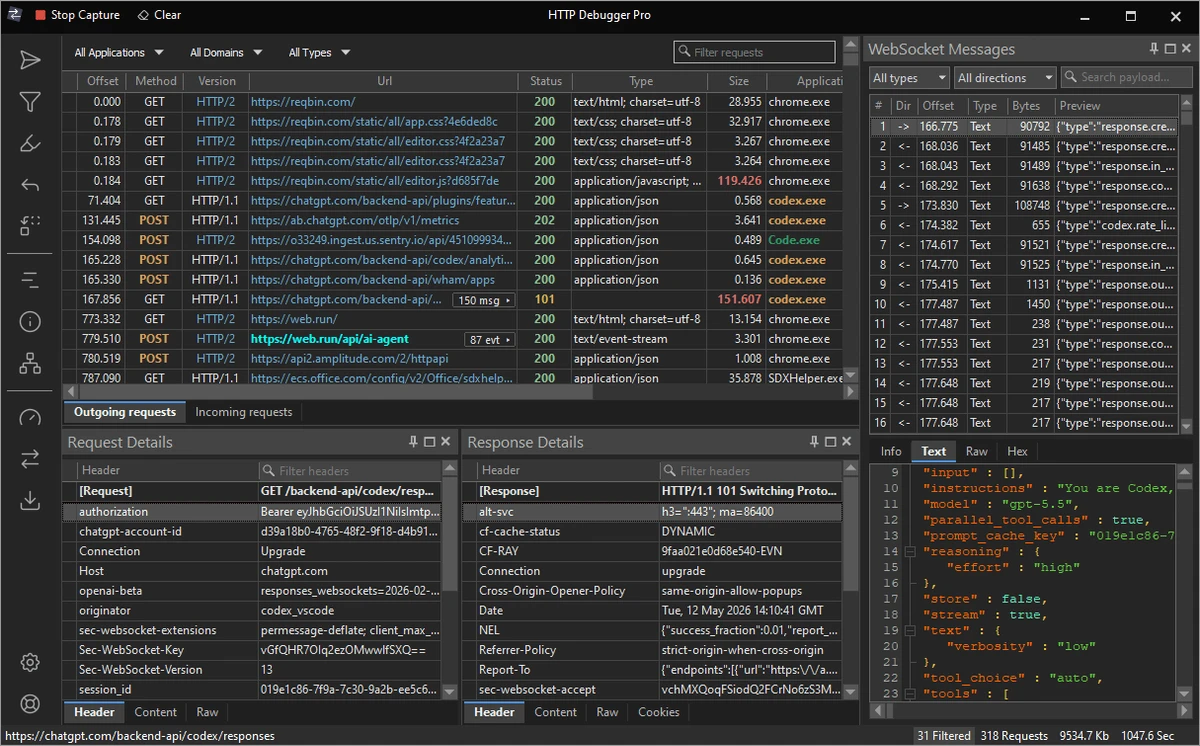Click Filter headers field in Request Details
Image resolution: width=1200 pixels, height=746 pixels.
coord(349,470)
